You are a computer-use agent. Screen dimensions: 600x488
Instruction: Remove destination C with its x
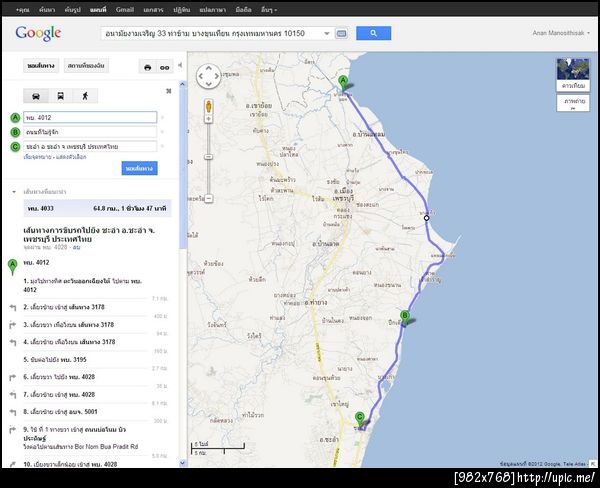point(162,147)
